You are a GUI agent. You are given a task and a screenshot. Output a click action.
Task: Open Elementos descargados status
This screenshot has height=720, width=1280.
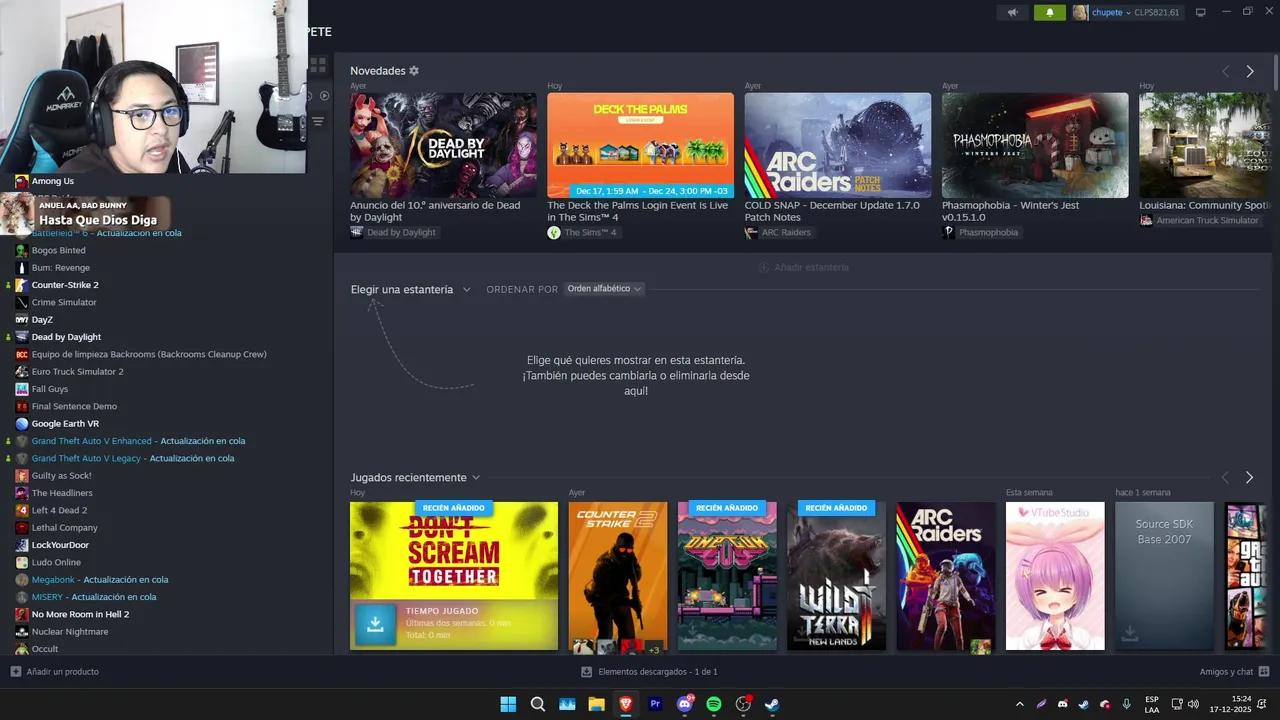tap(657, 671)
